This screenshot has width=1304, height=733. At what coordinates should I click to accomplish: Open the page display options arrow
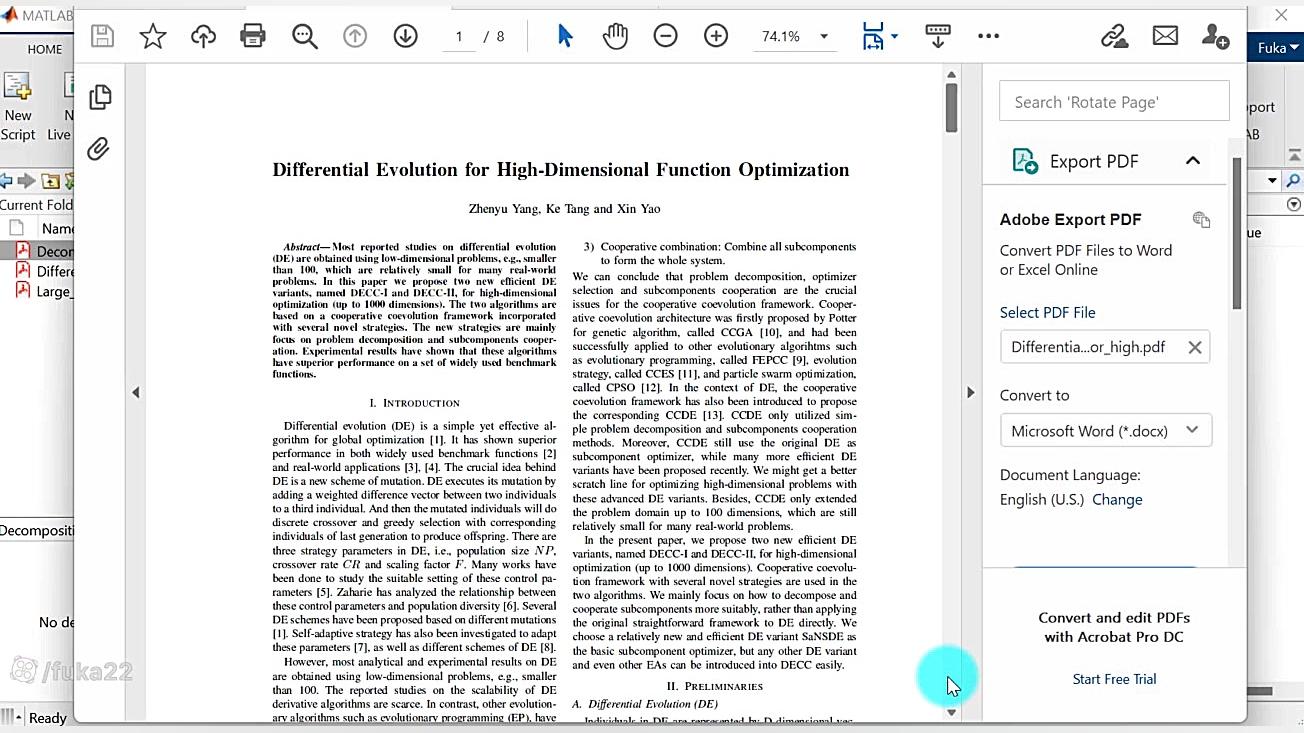pos(895,37)
